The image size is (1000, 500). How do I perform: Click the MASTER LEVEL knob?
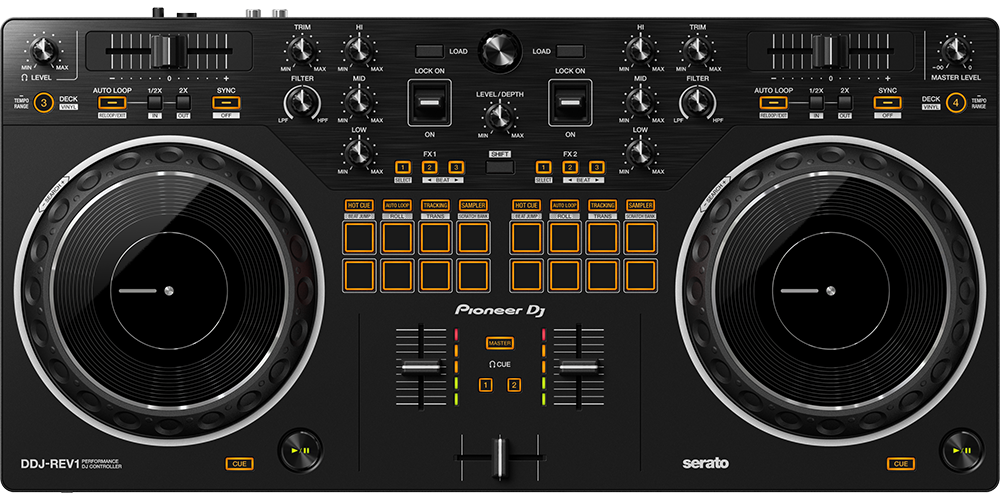click(x=954, y=50)
